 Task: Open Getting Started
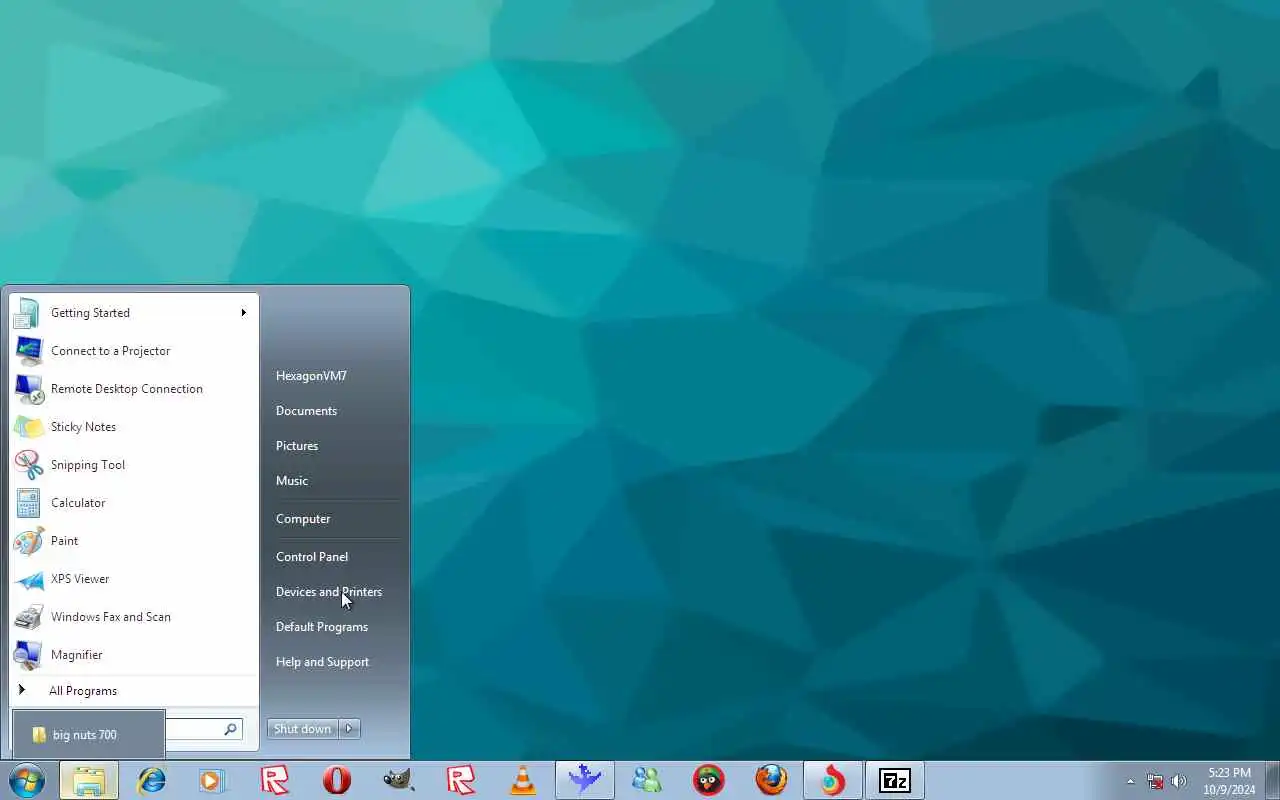pos(134,313)
